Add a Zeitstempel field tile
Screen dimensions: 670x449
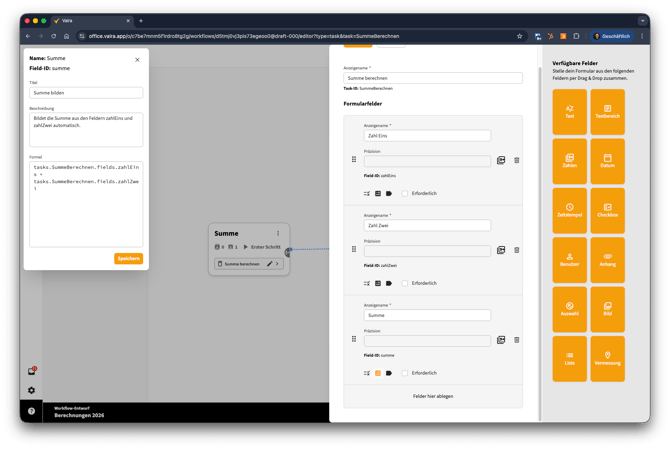point(569,211)
